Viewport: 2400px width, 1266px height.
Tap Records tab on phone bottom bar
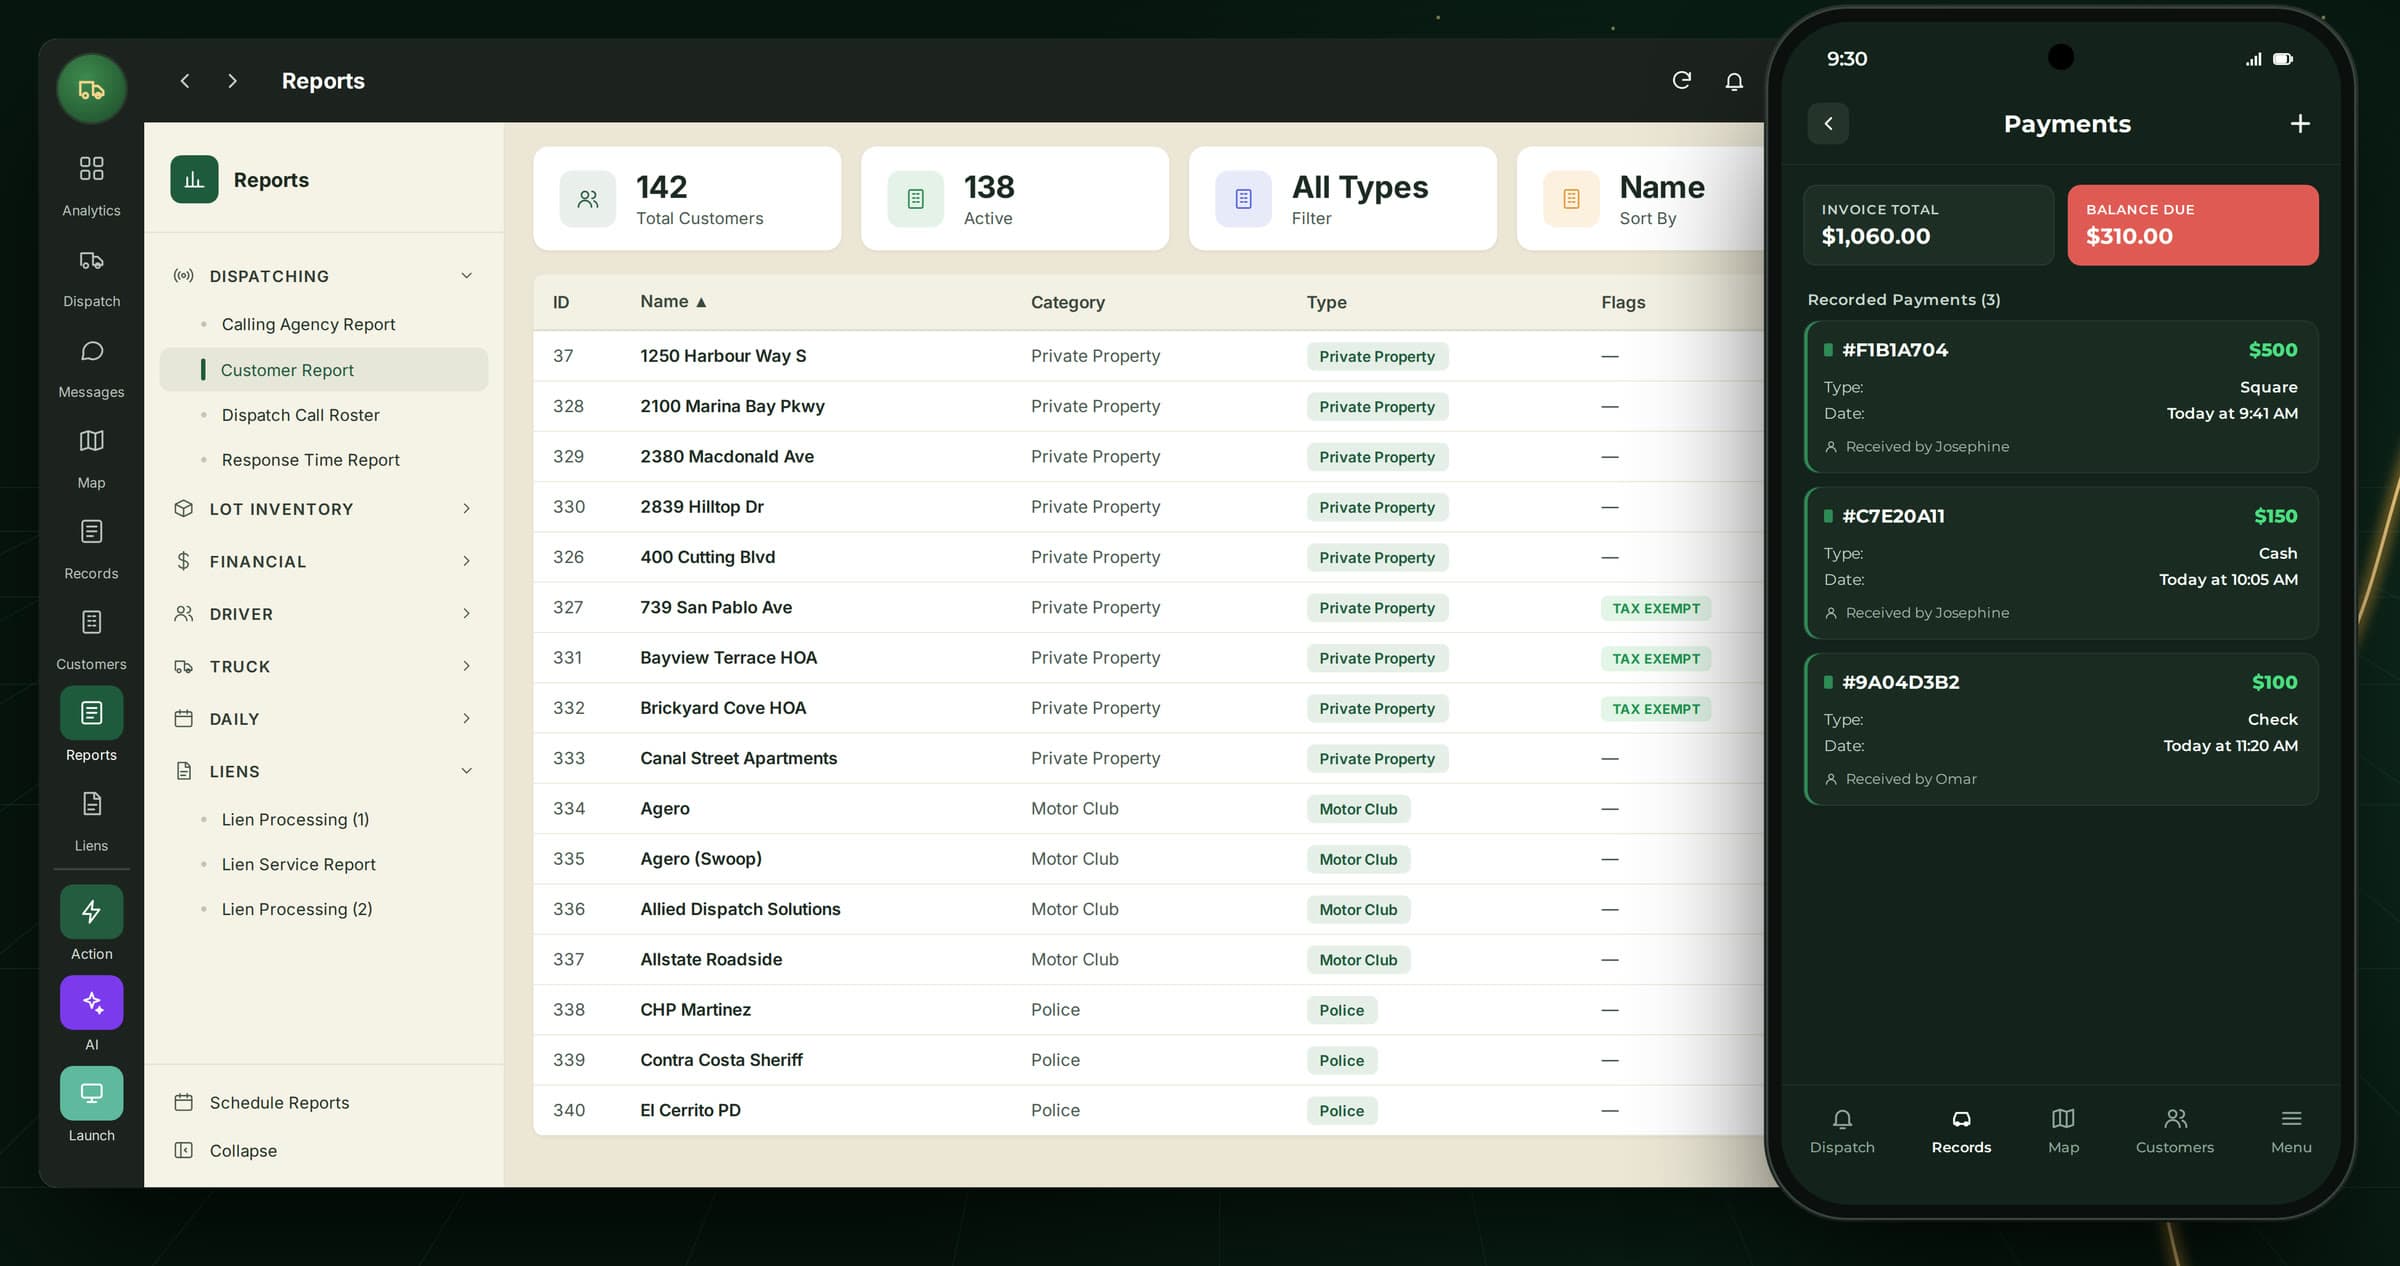click(1961, 1131)
